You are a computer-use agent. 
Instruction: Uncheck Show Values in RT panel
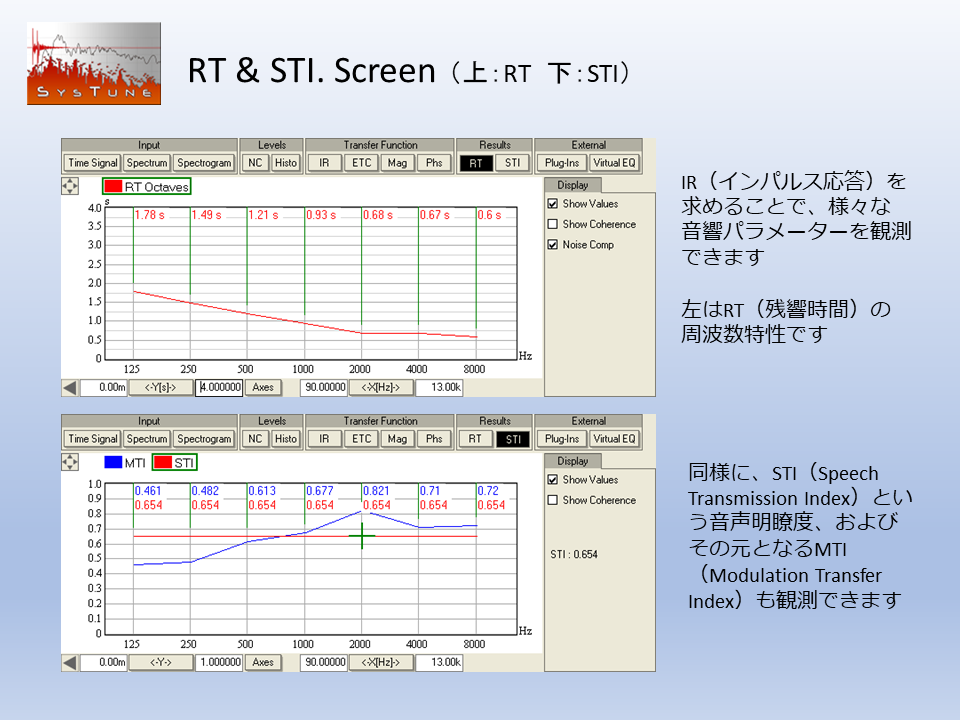pyautogui.click(x=553, y=204)
